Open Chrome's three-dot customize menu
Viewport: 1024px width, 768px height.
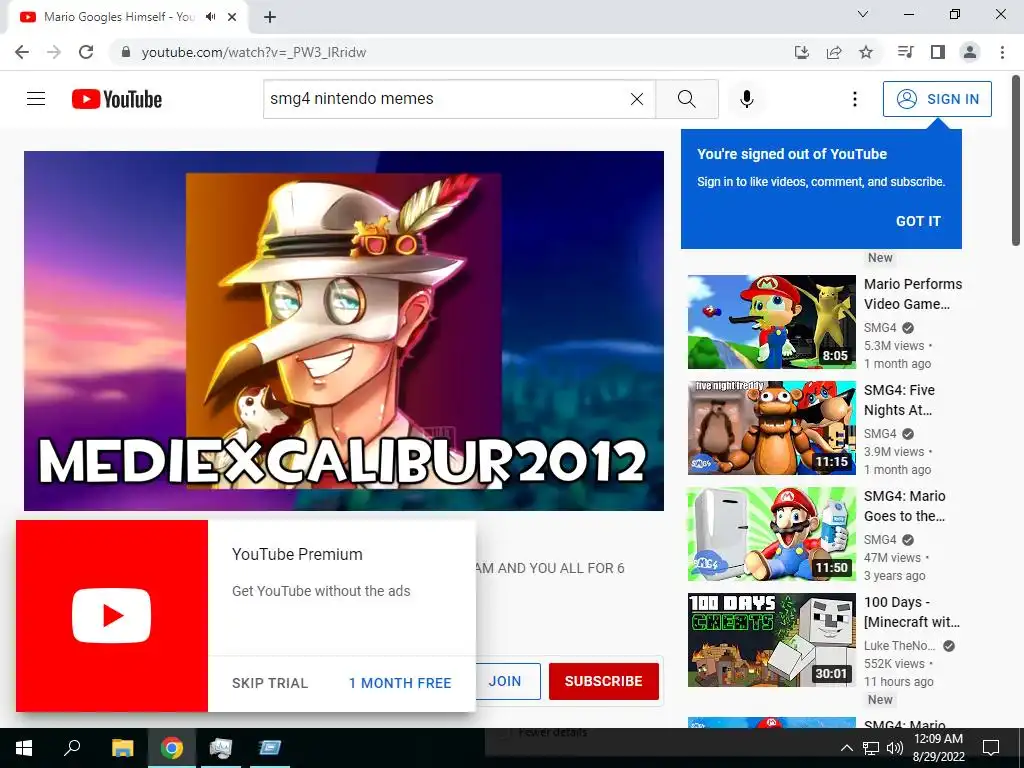pos(1002,52)
